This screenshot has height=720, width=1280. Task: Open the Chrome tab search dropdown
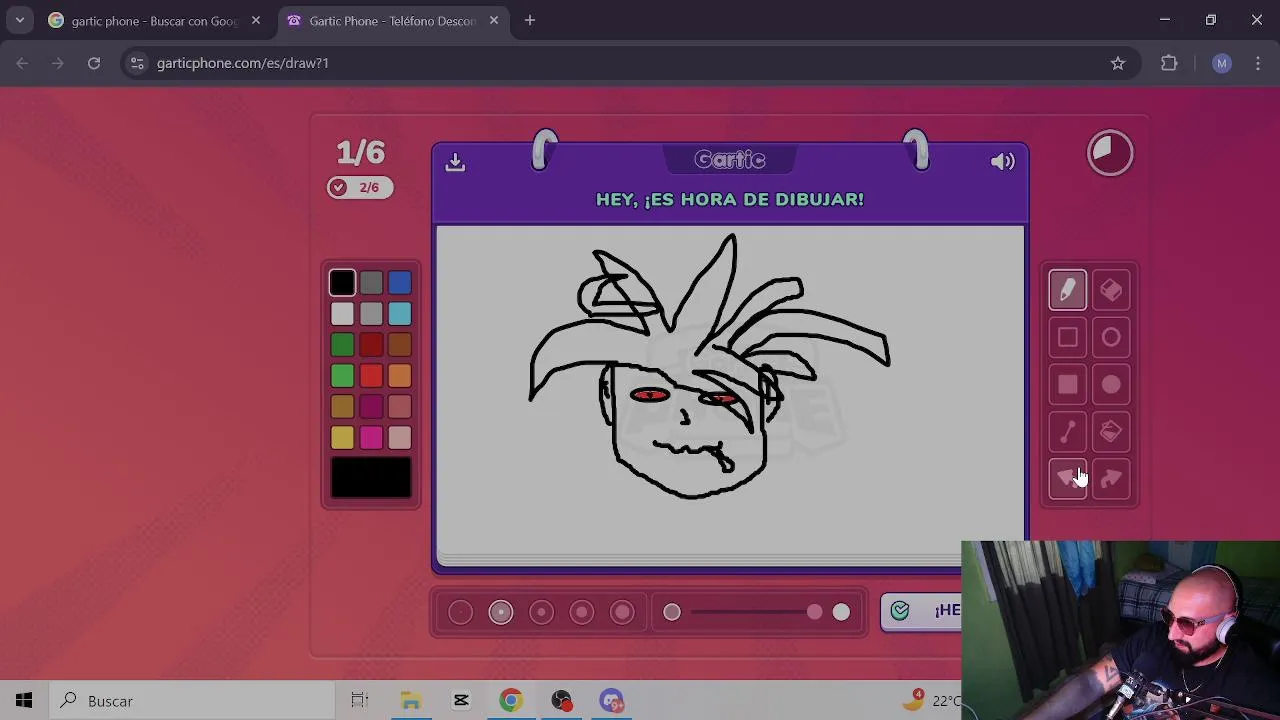19,20
